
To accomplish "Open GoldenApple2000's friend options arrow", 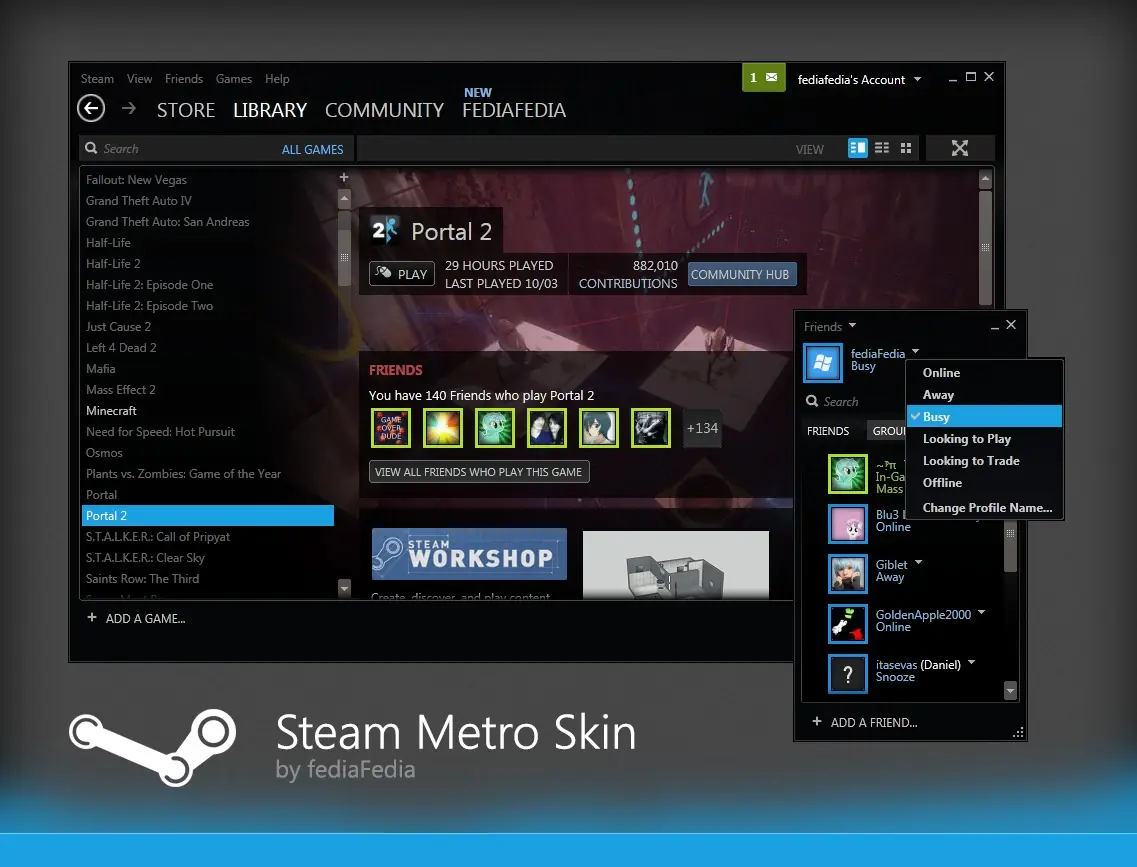I will [x=981, y=612].
